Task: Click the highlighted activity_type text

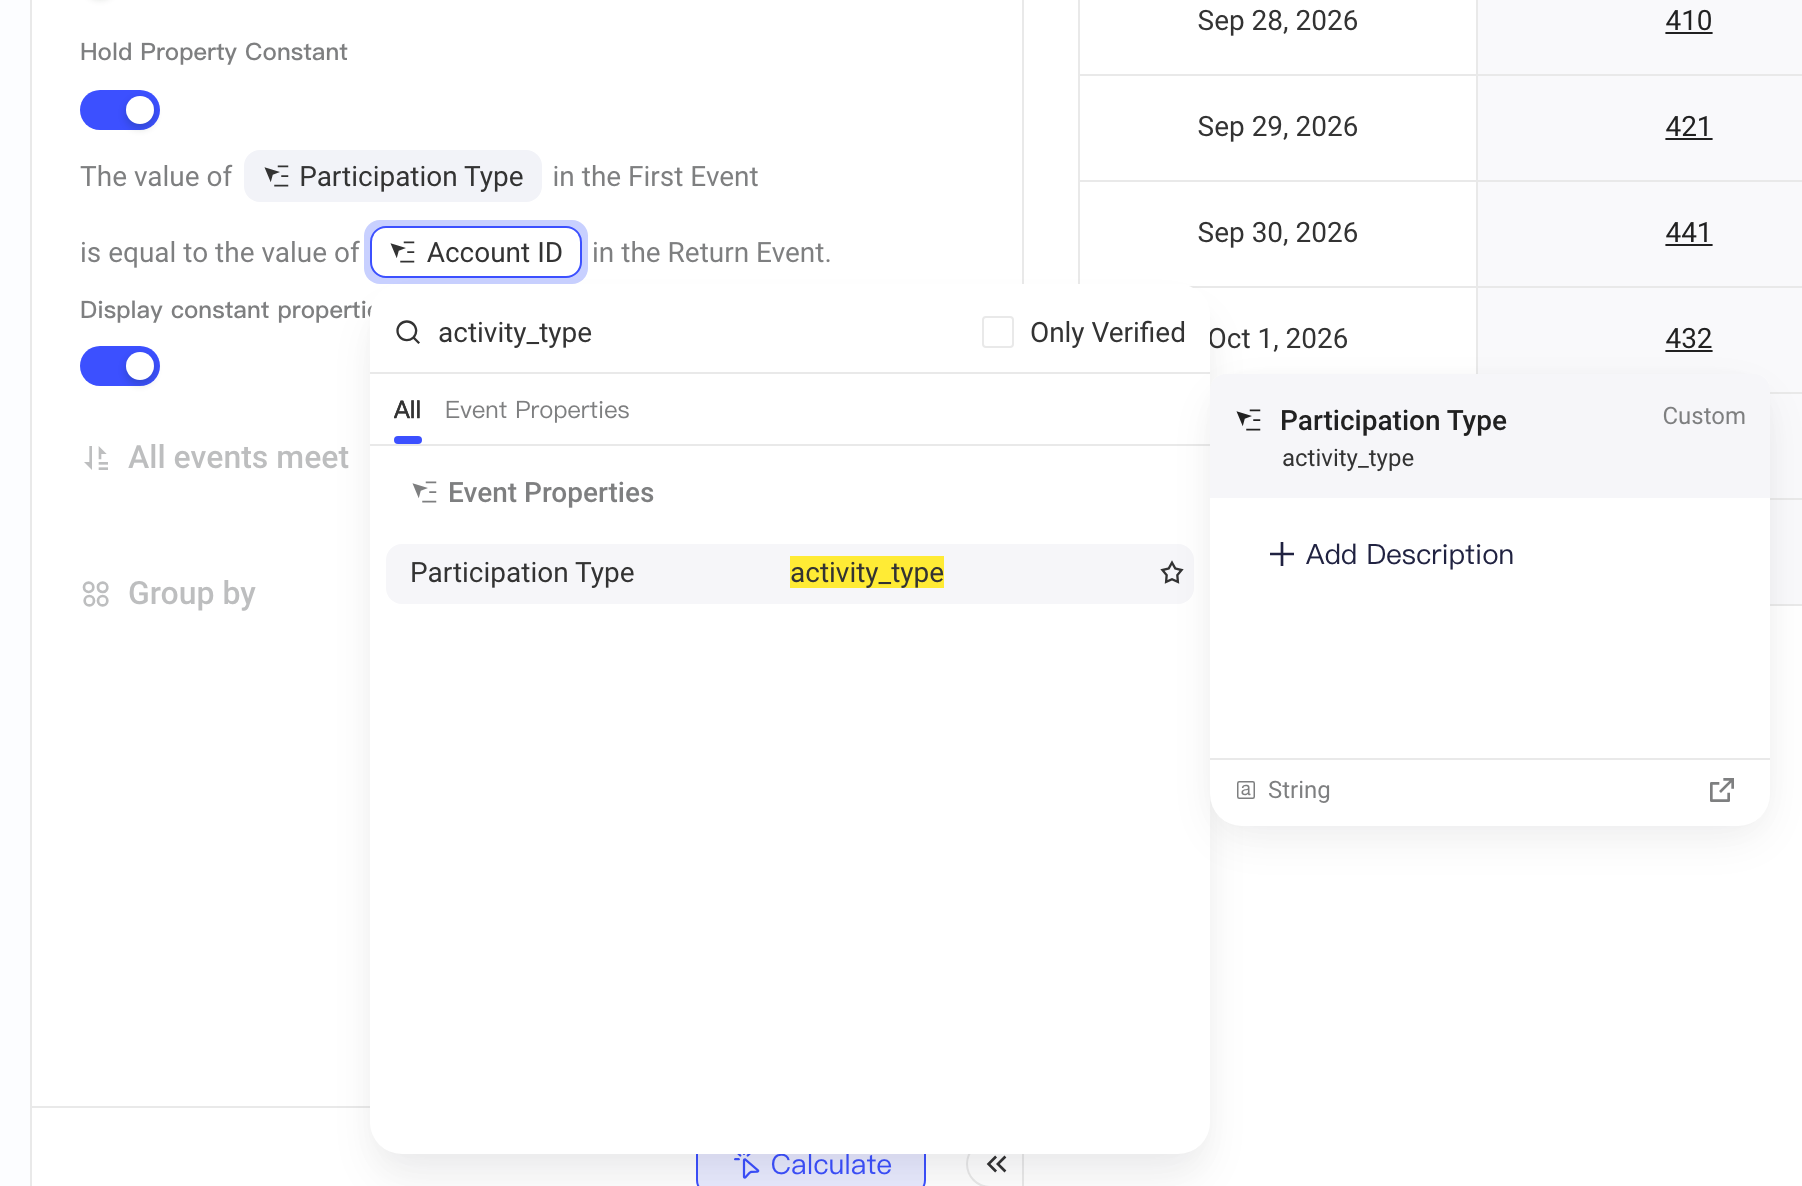Action: coord(867,572)
